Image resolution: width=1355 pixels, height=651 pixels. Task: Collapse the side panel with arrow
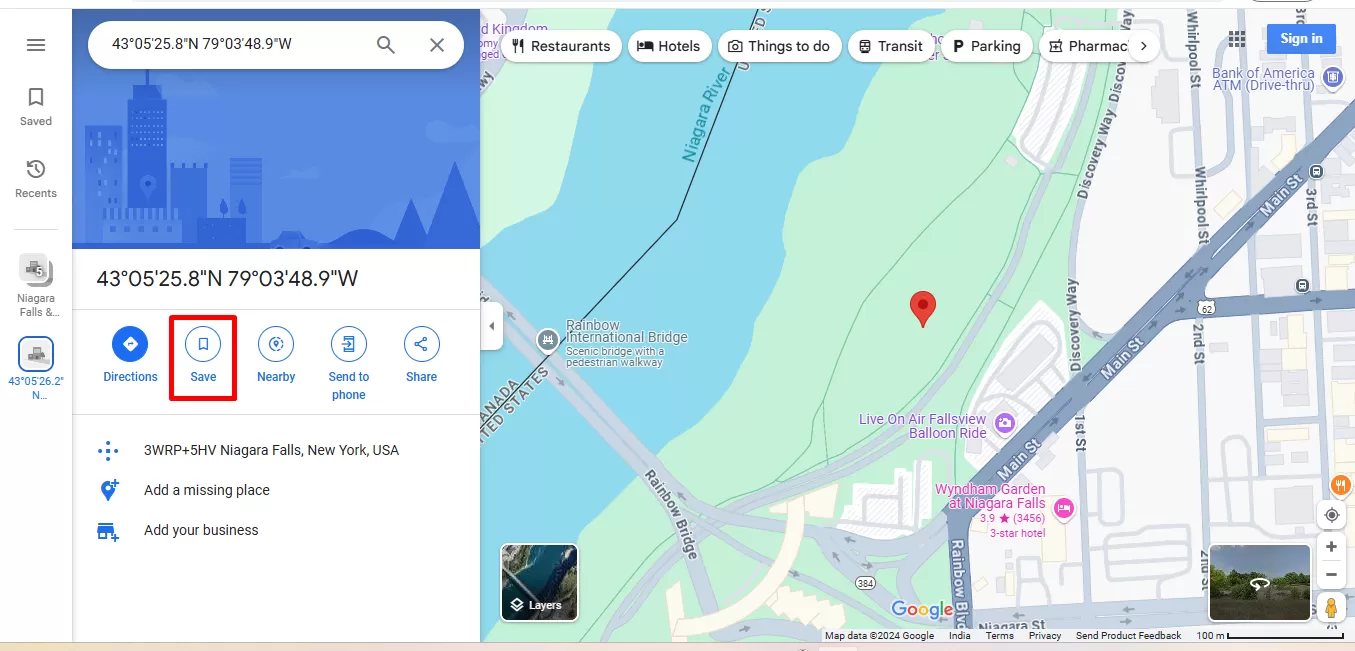point(491,327)
